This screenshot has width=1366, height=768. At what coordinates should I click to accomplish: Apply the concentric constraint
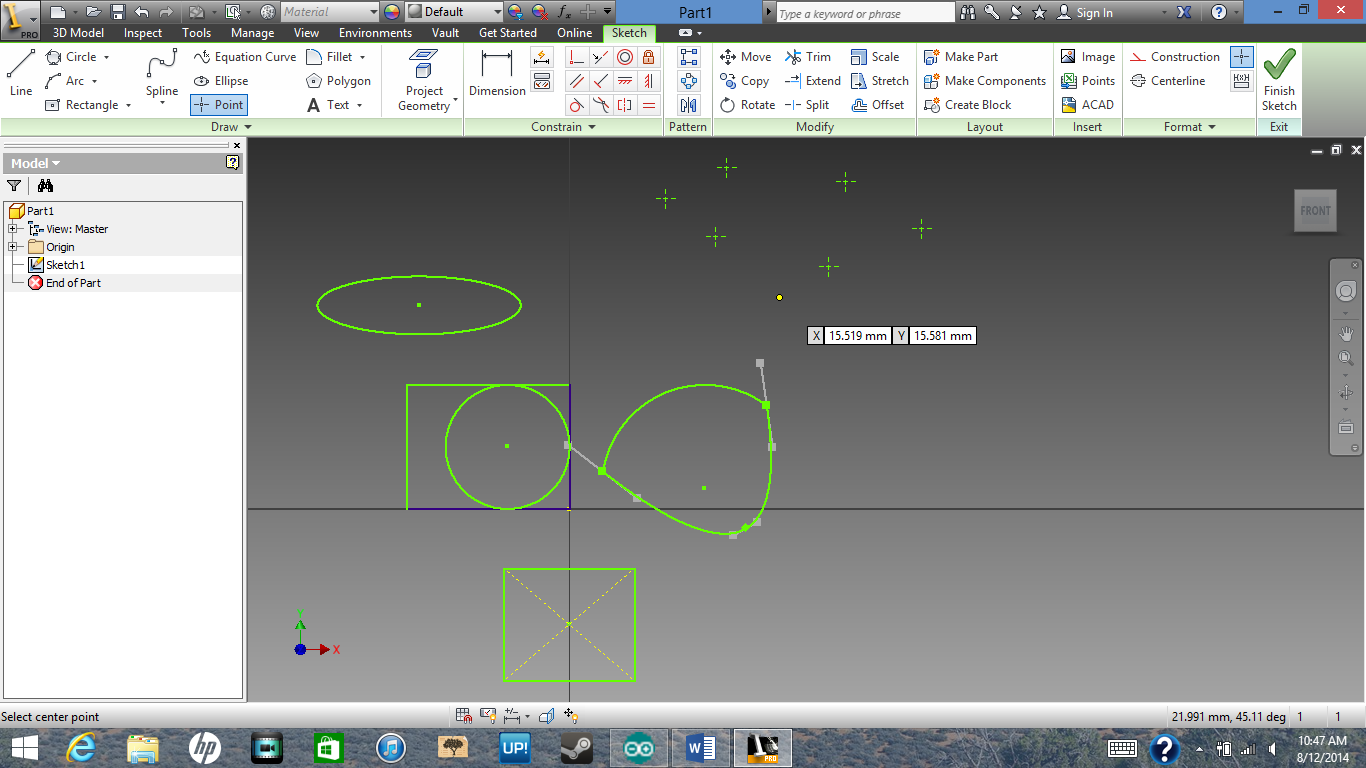point(625,57)
